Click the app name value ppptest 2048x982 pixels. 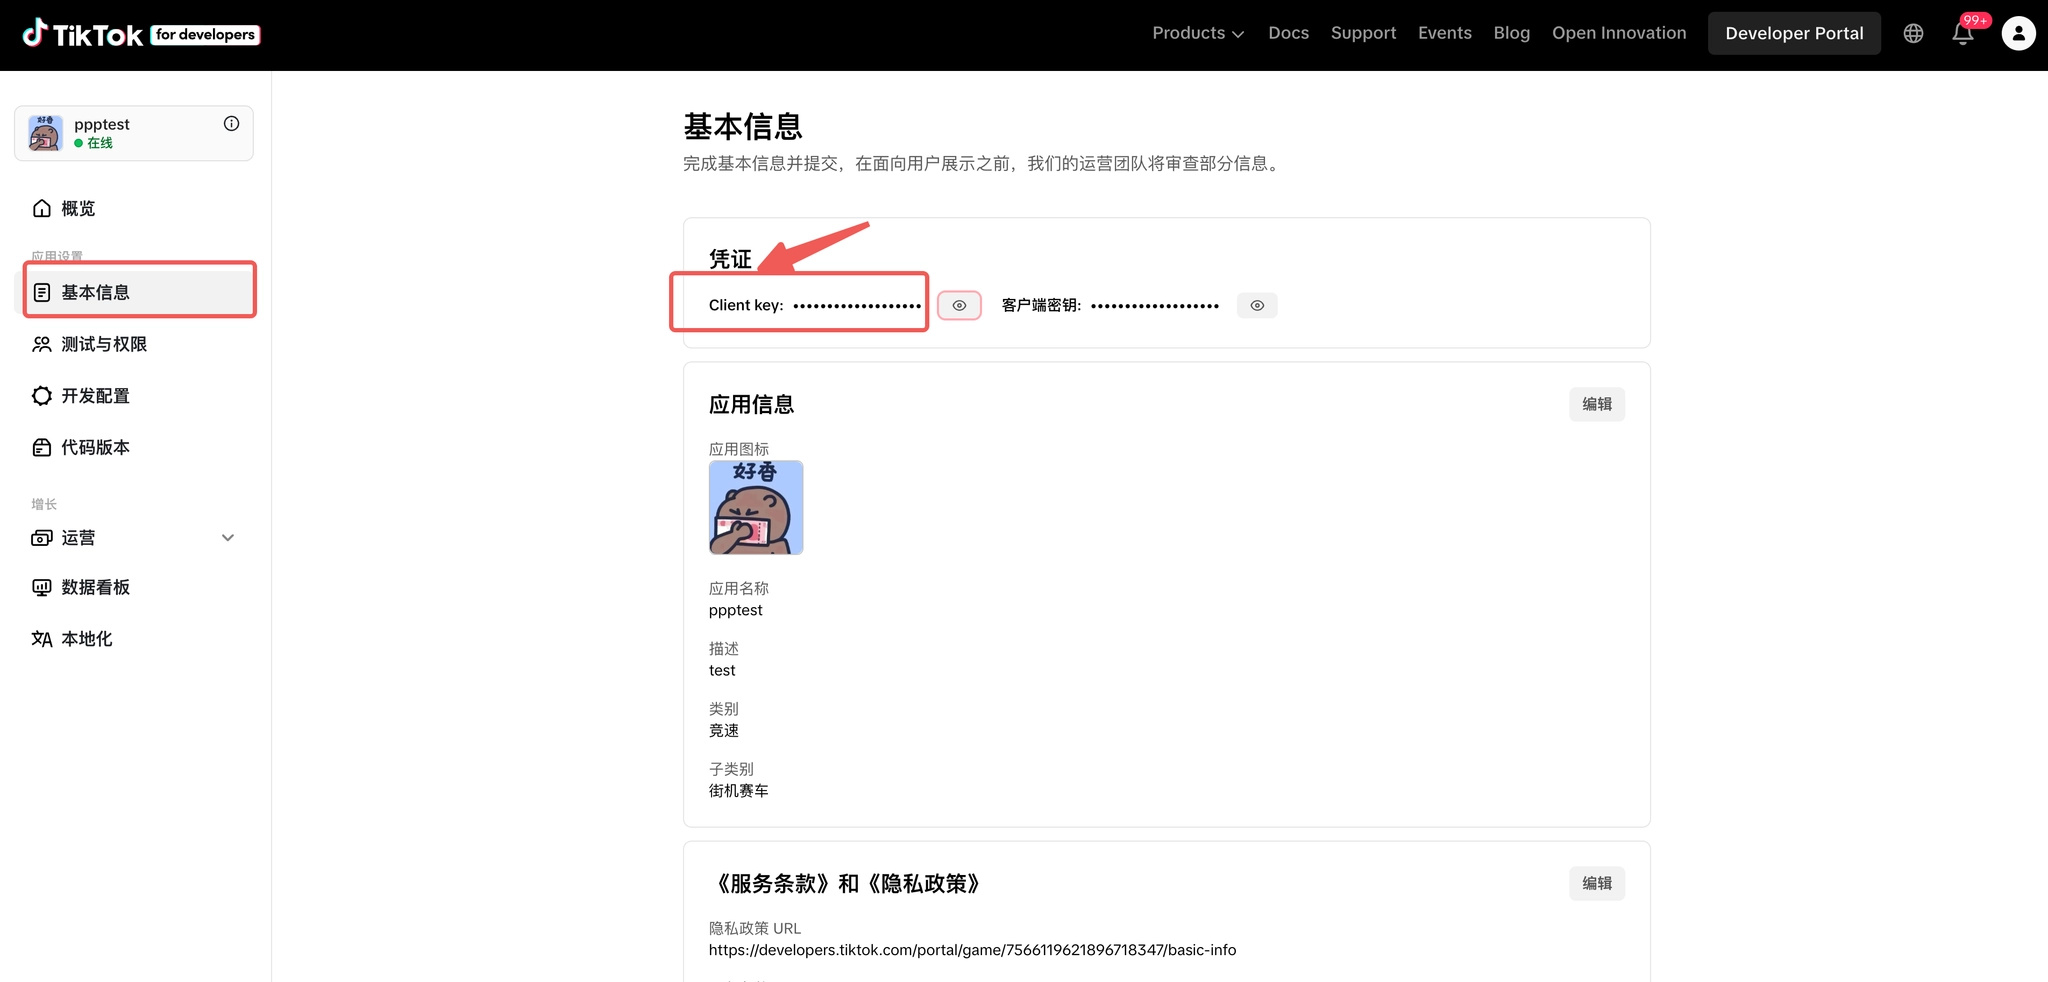click(736, 610)
